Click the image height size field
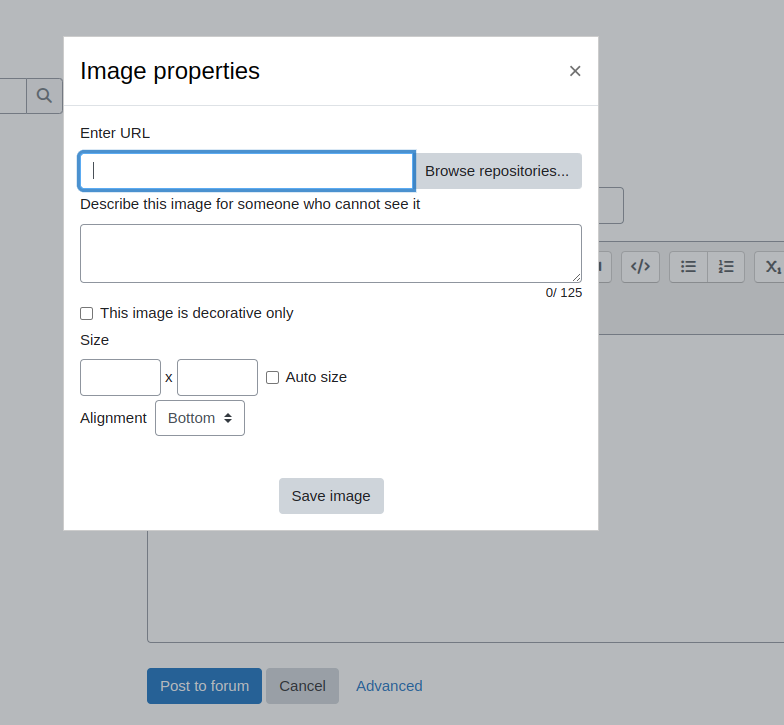Image resolution: width=784 pixels, height=725 pixels. [218, 378]
